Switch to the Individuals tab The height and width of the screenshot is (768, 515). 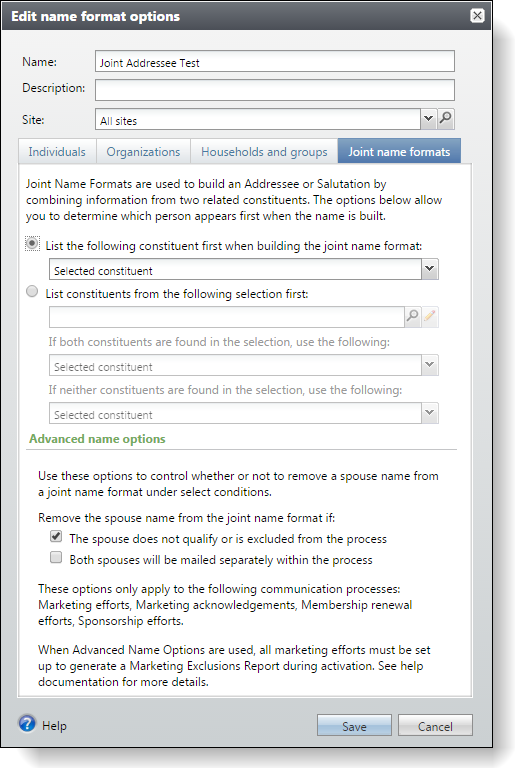(57, 152)
